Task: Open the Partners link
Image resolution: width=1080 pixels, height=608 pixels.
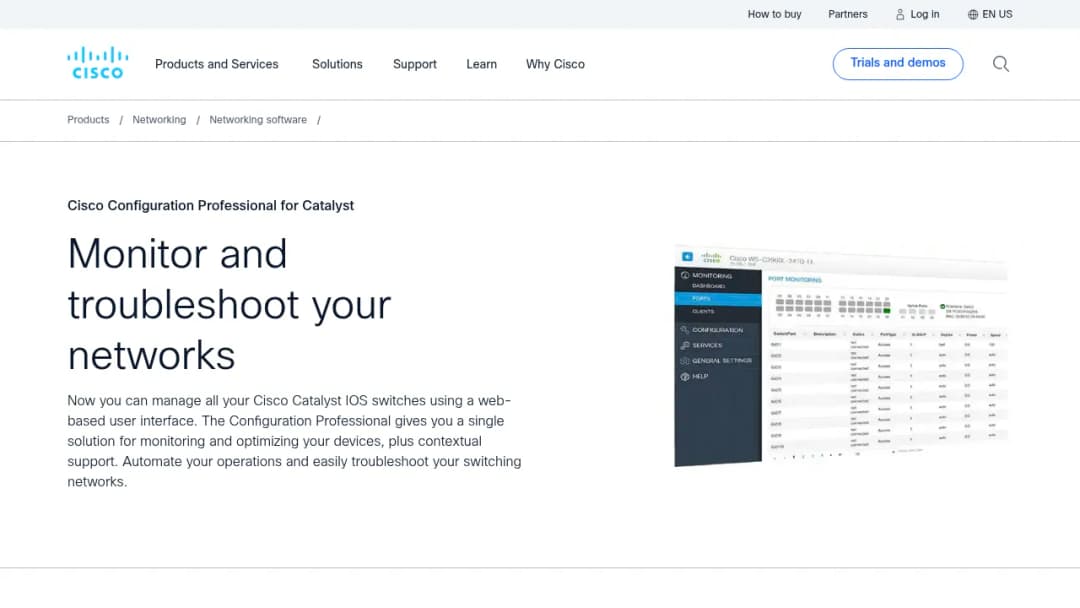Action: point(848,14)
